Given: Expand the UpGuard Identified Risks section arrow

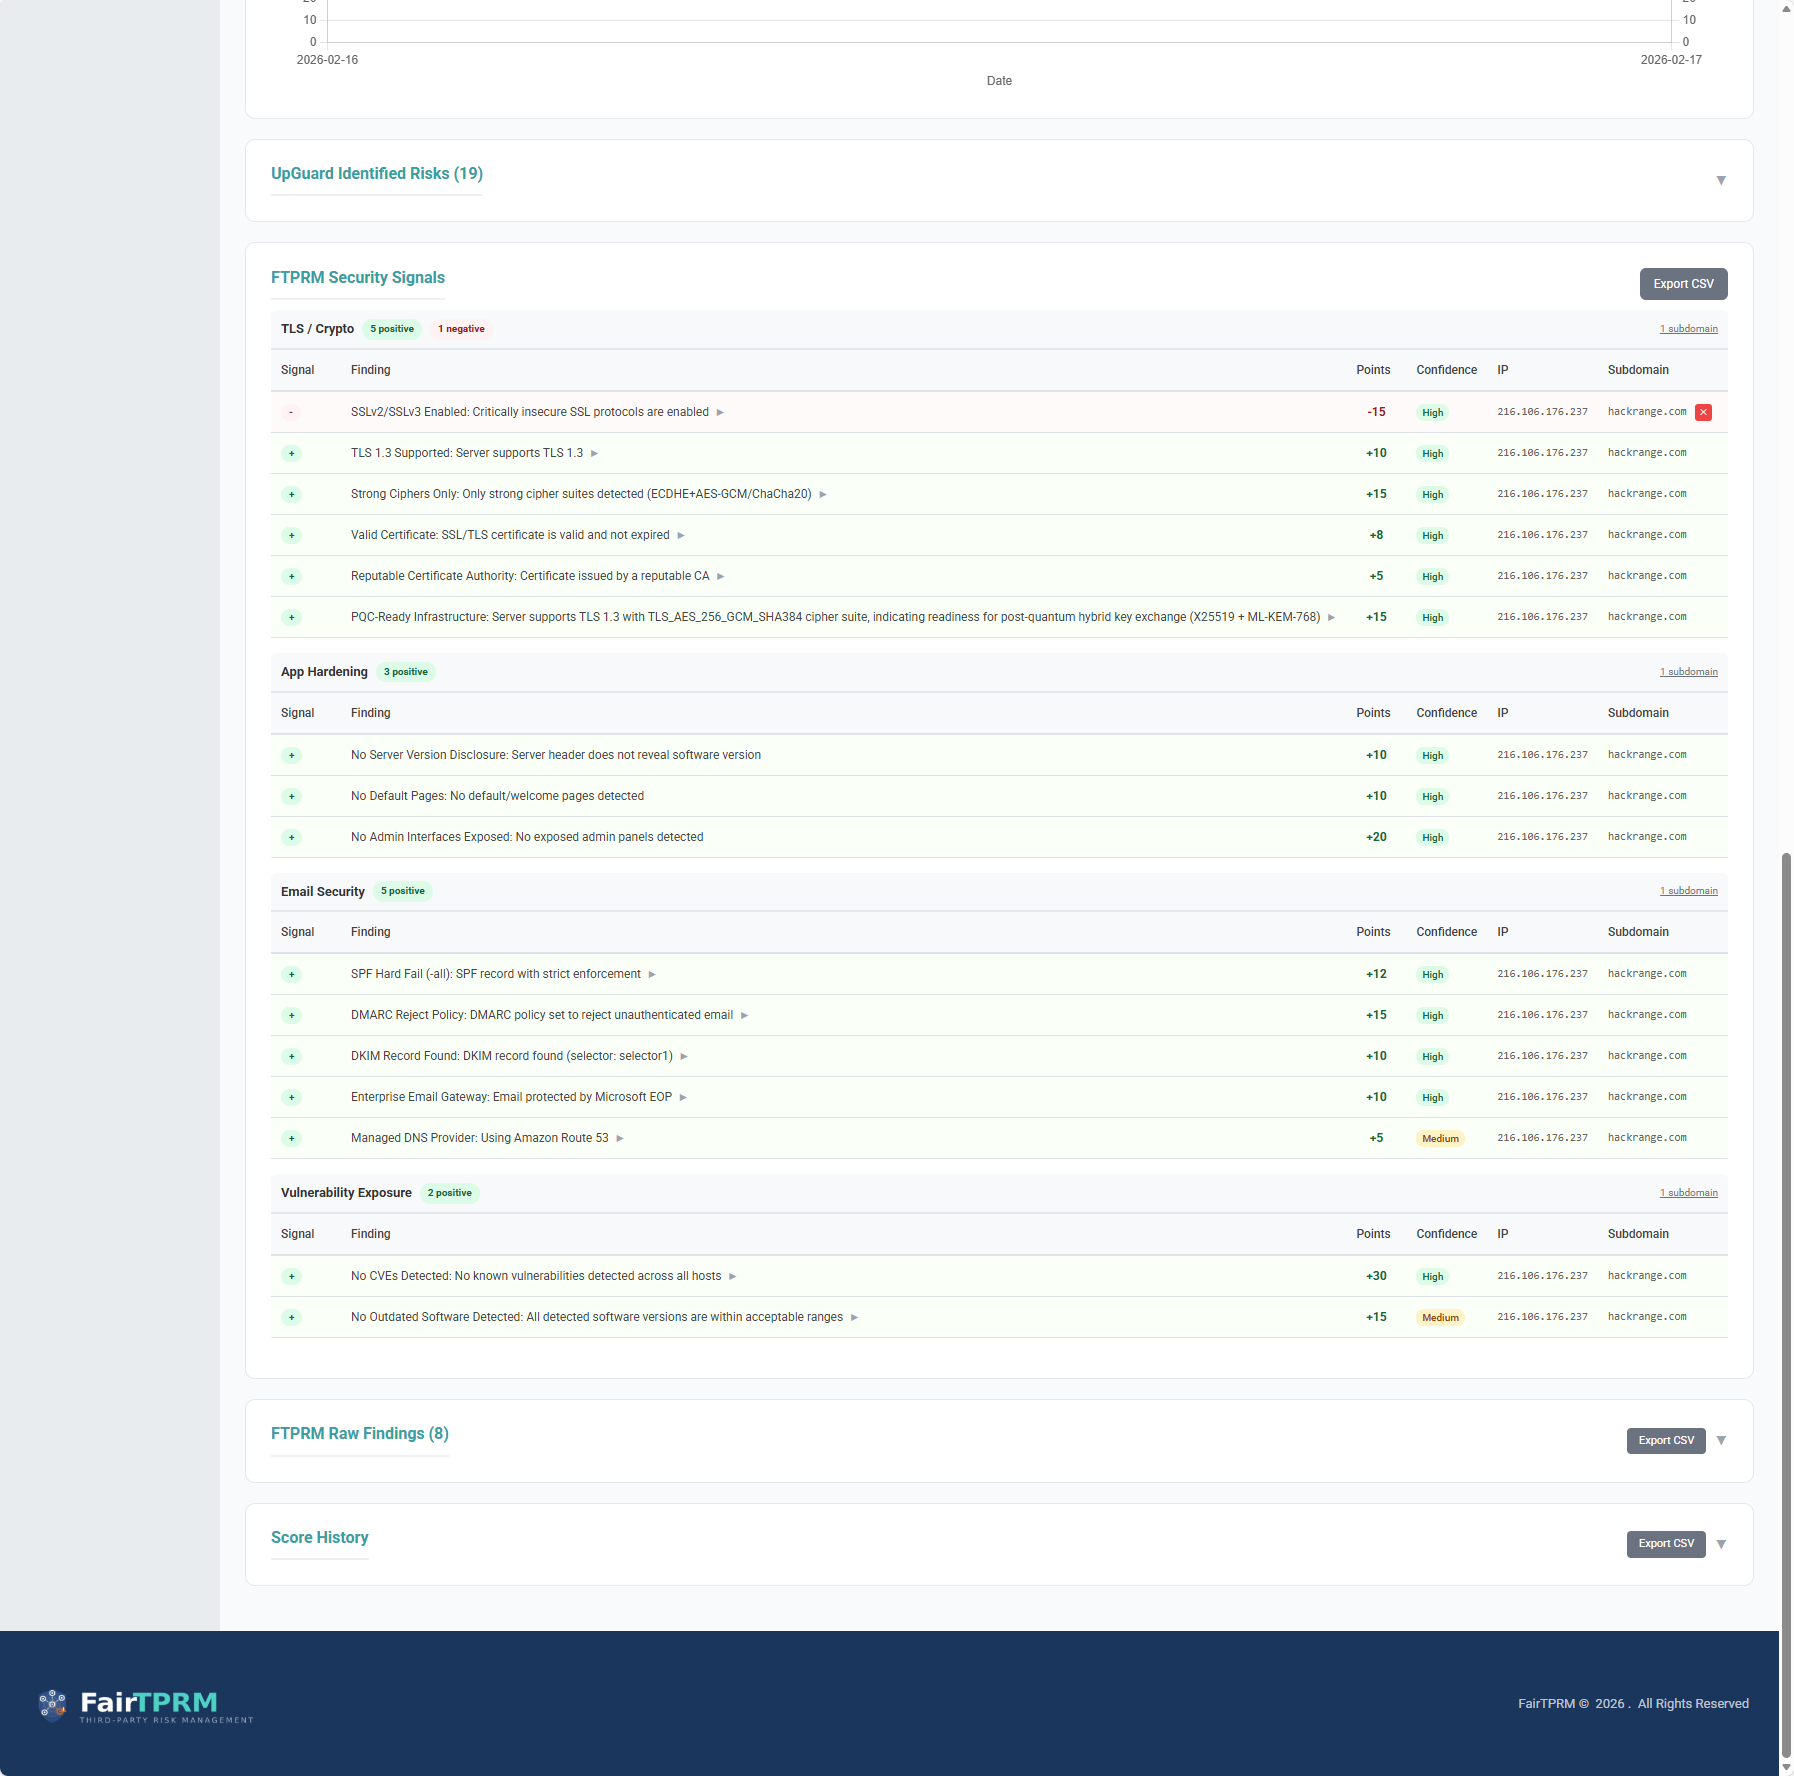Looking at the screenshot, I should point(1721,181).
